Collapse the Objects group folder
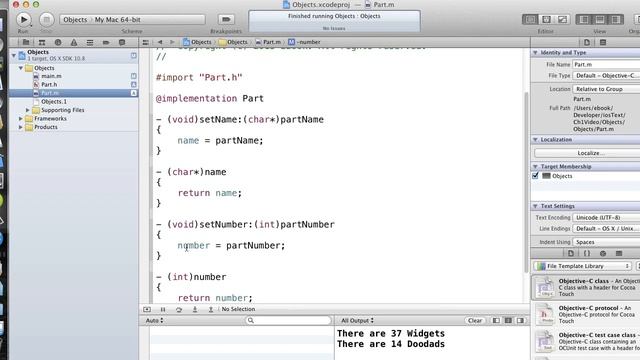The width and height of the screenshot is (640, 360). (21, 68)
